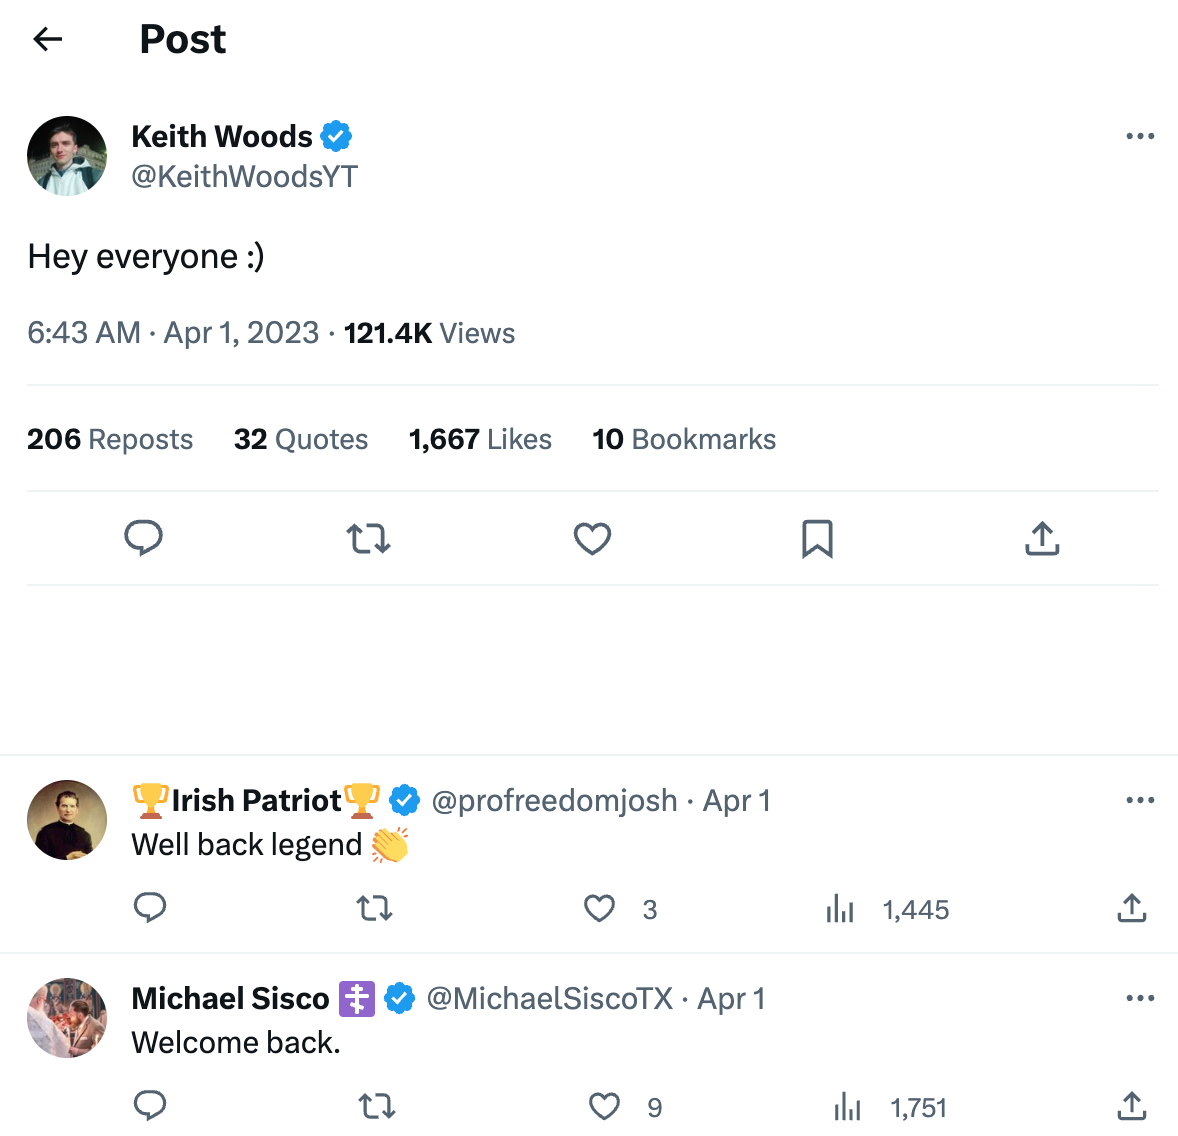The height and width of the screenshot is (1136, 1178).
Task: Share Irish Patriot's reply
Action: (x=1131, y=908)
